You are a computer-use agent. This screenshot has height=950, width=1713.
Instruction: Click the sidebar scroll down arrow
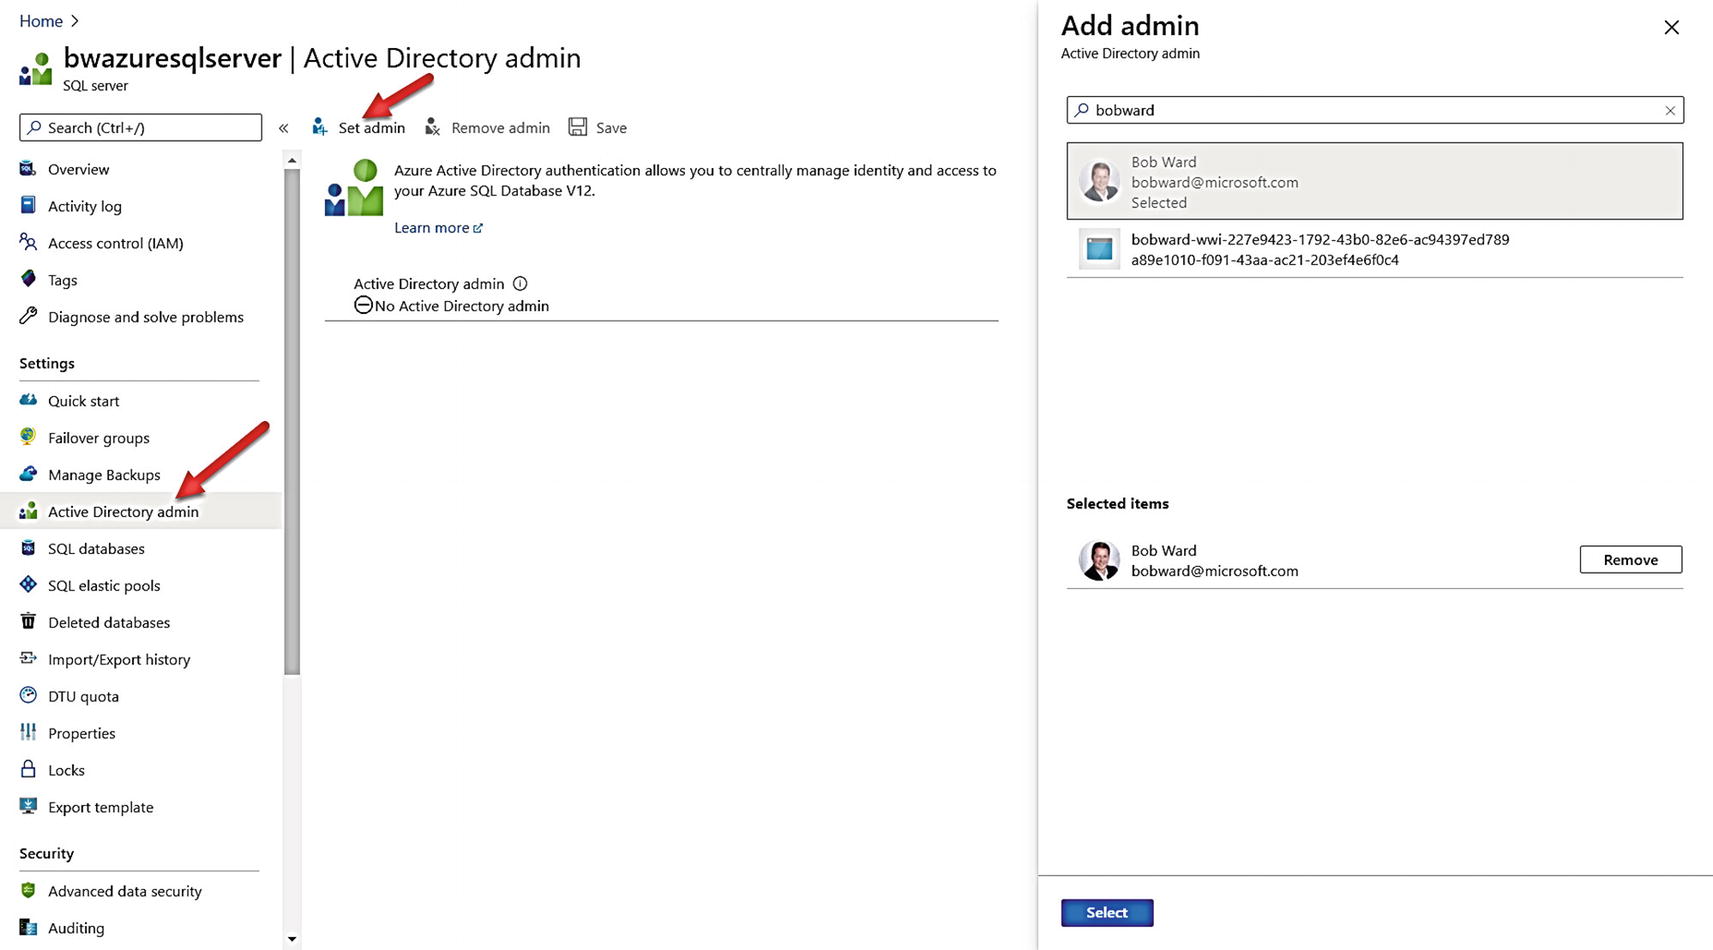292,939
